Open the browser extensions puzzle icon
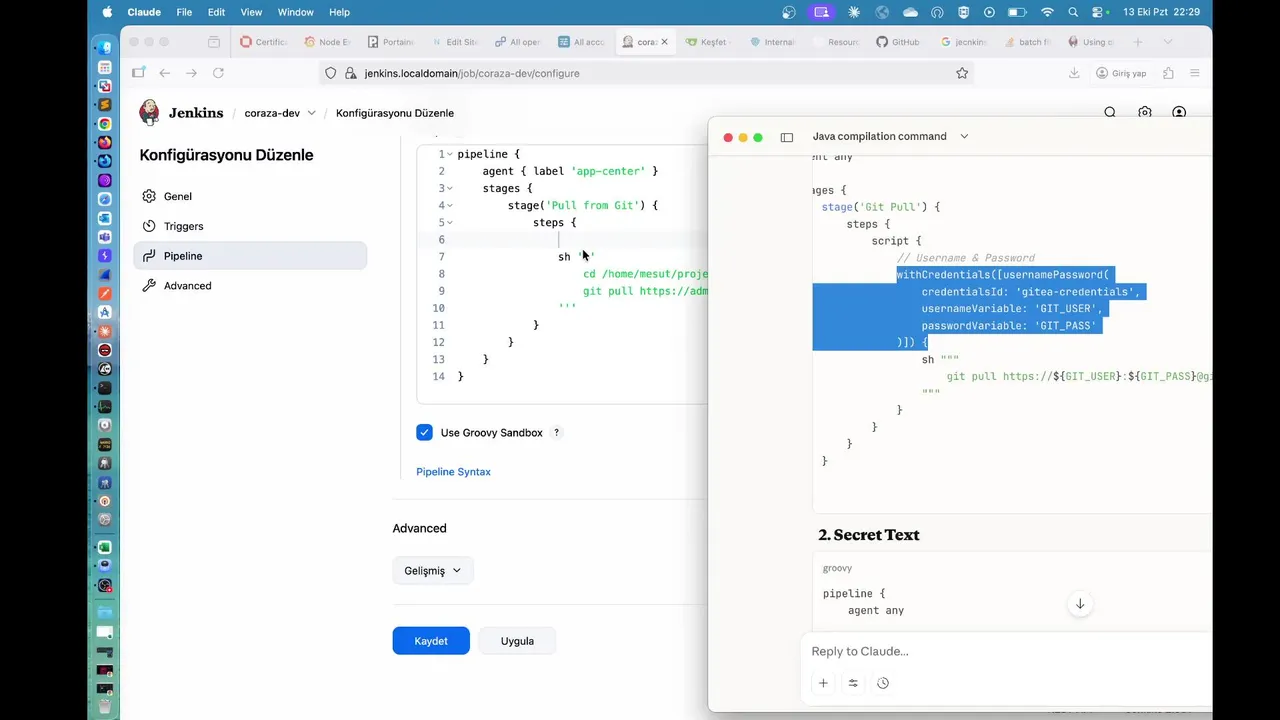Screen dimensions: 1280x720 (1169, 73)
